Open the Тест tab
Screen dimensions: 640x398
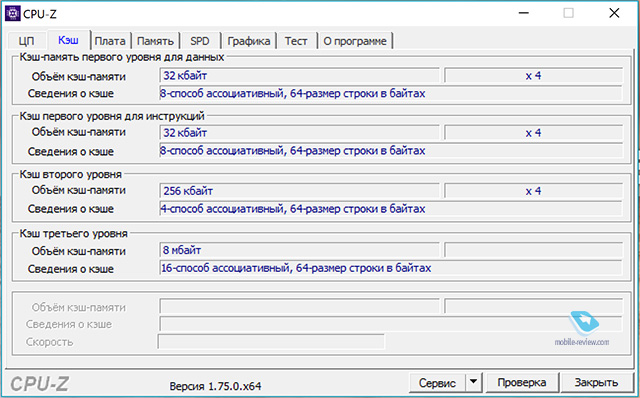click(x=296, y=41)
